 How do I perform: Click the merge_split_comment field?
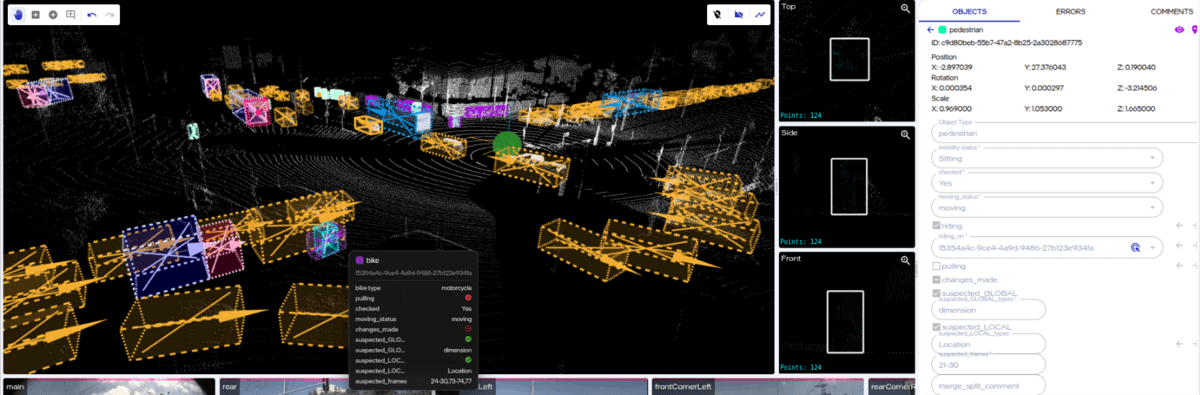coord(988,386)
